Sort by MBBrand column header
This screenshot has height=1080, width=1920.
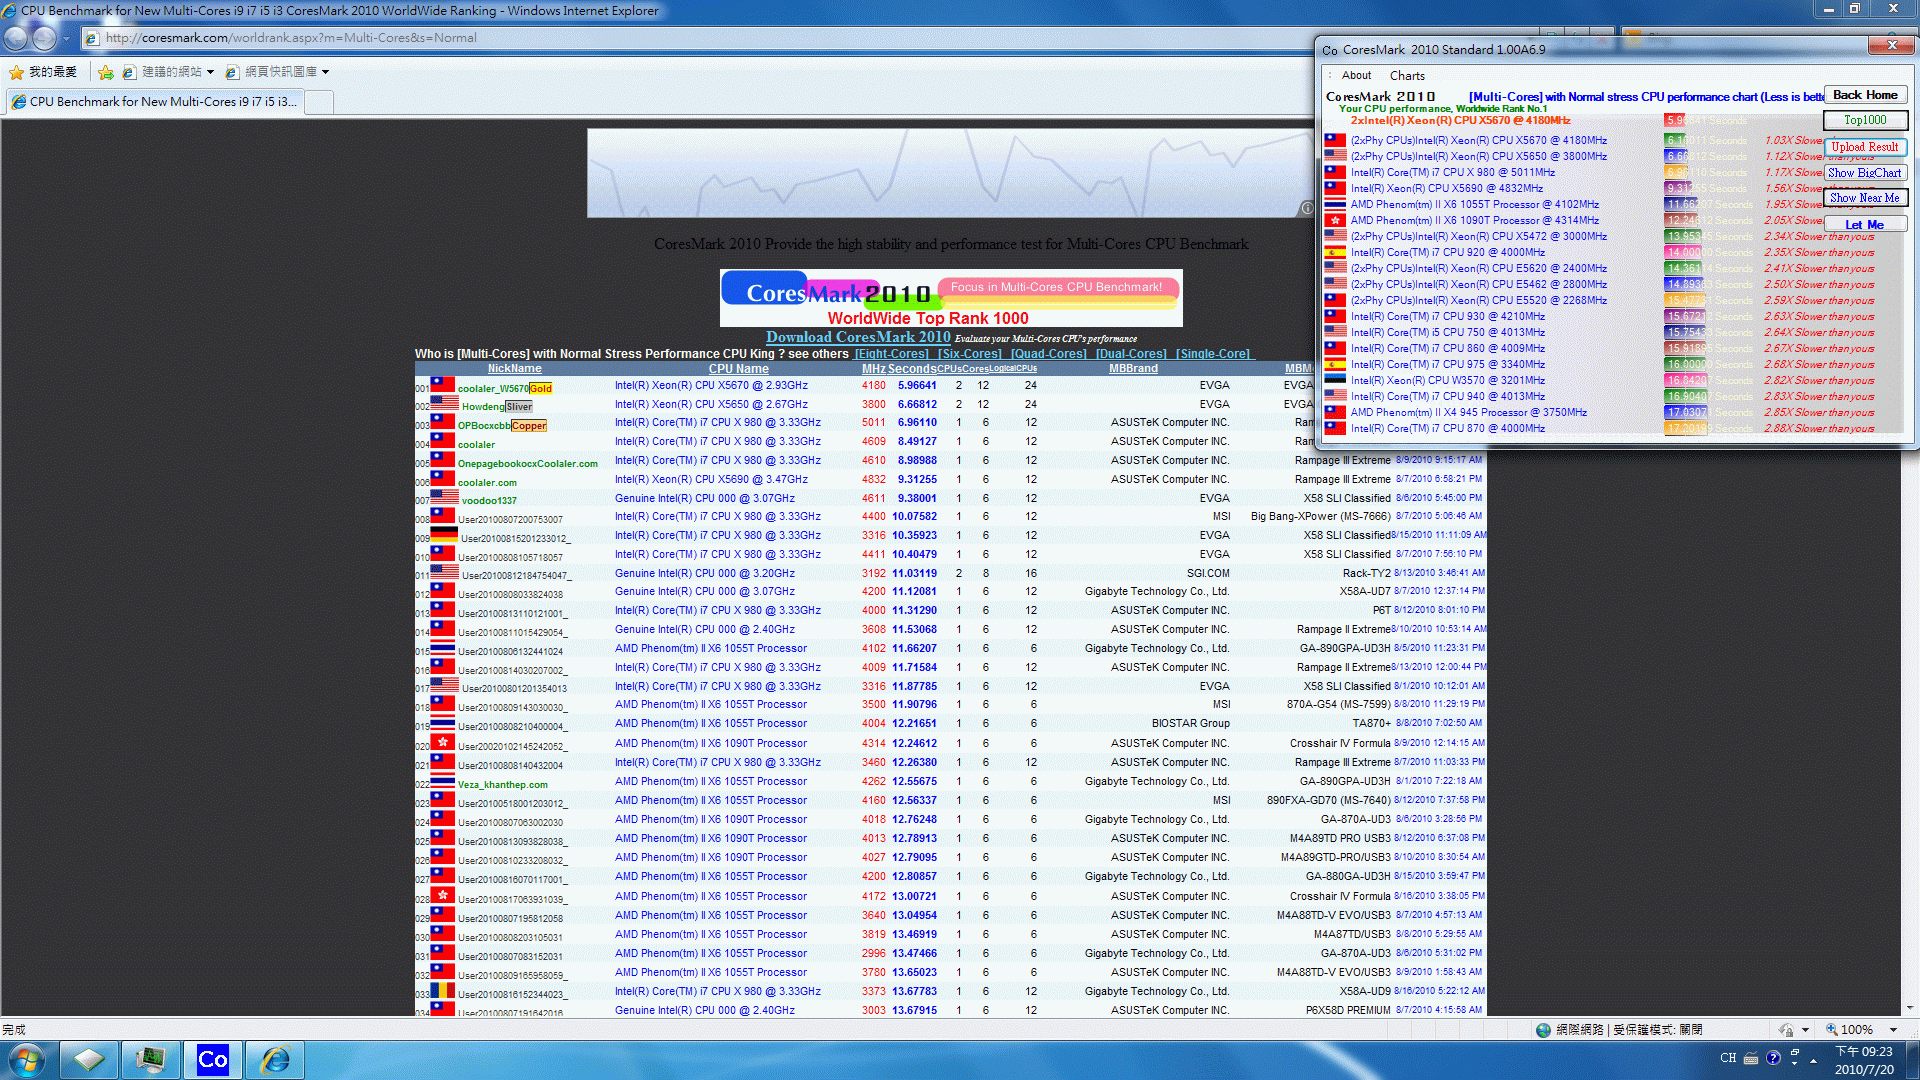pos(1133,369)
